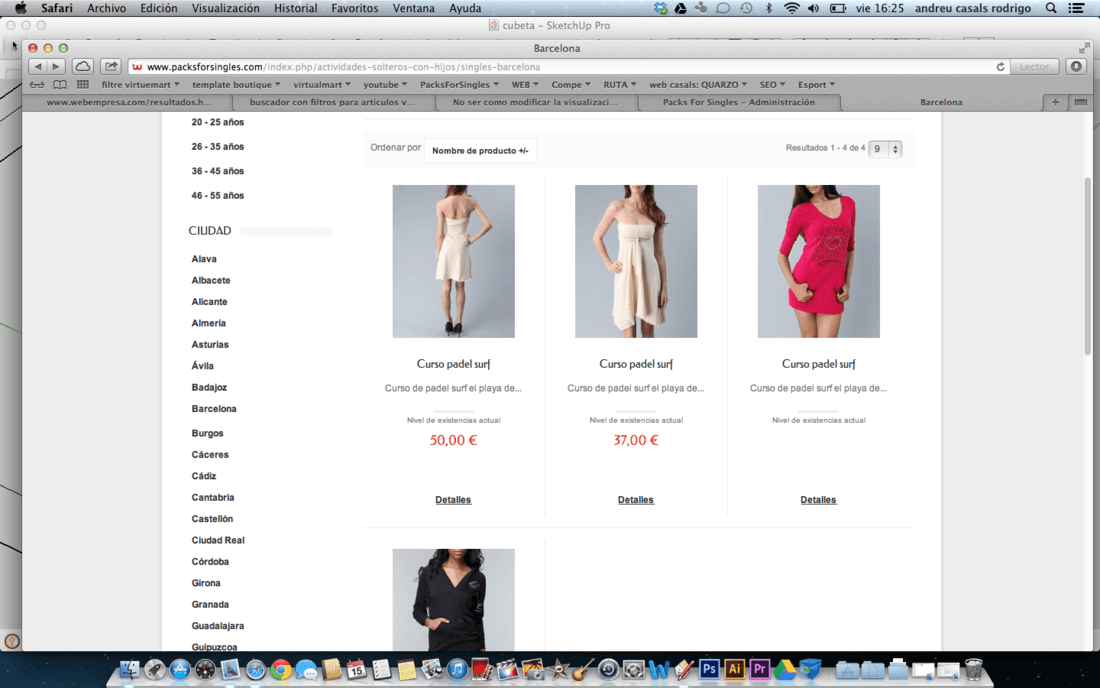
Task: Expand youtube bookmarks folder
Action: (384, 84)
